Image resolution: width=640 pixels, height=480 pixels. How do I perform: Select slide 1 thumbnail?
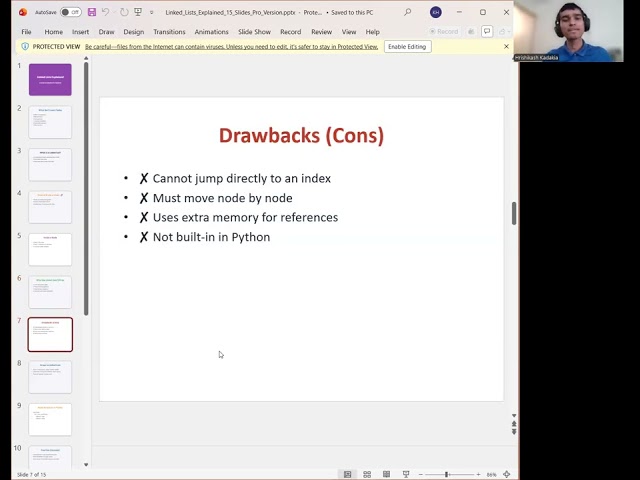click(50, 80)
